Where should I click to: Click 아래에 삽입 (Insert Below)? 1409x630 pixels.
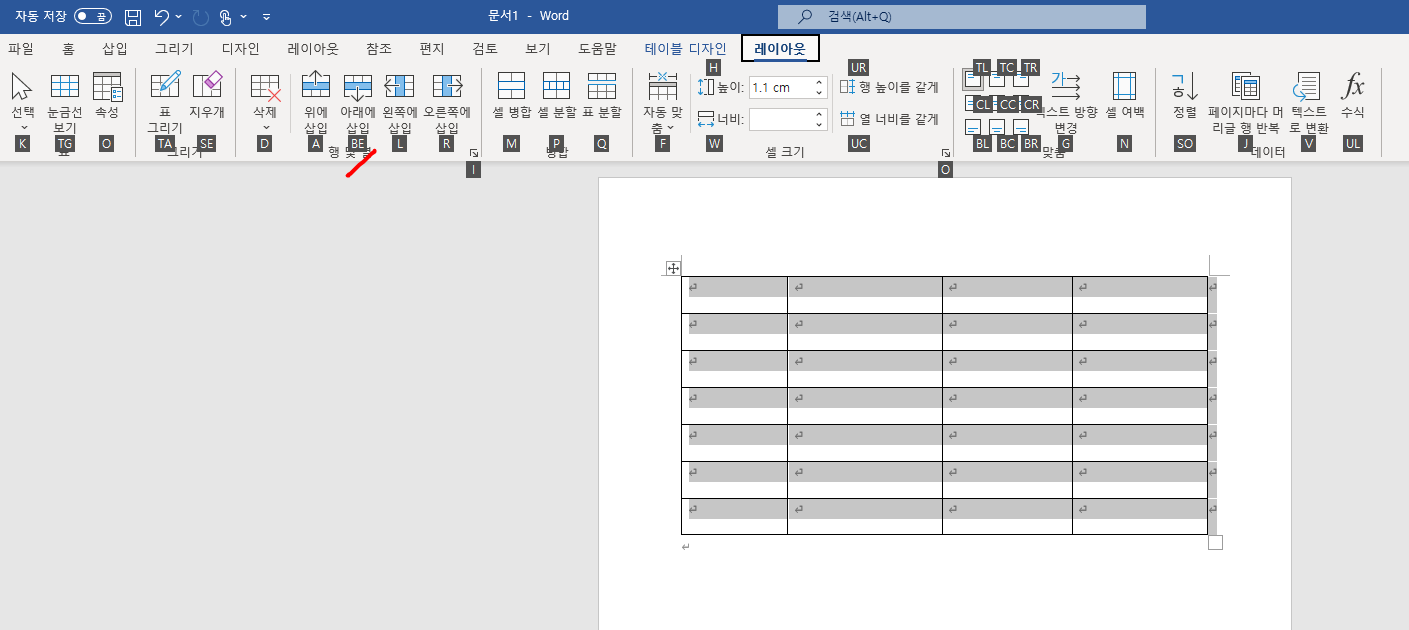pyautogui.click(x=358, y=104)
